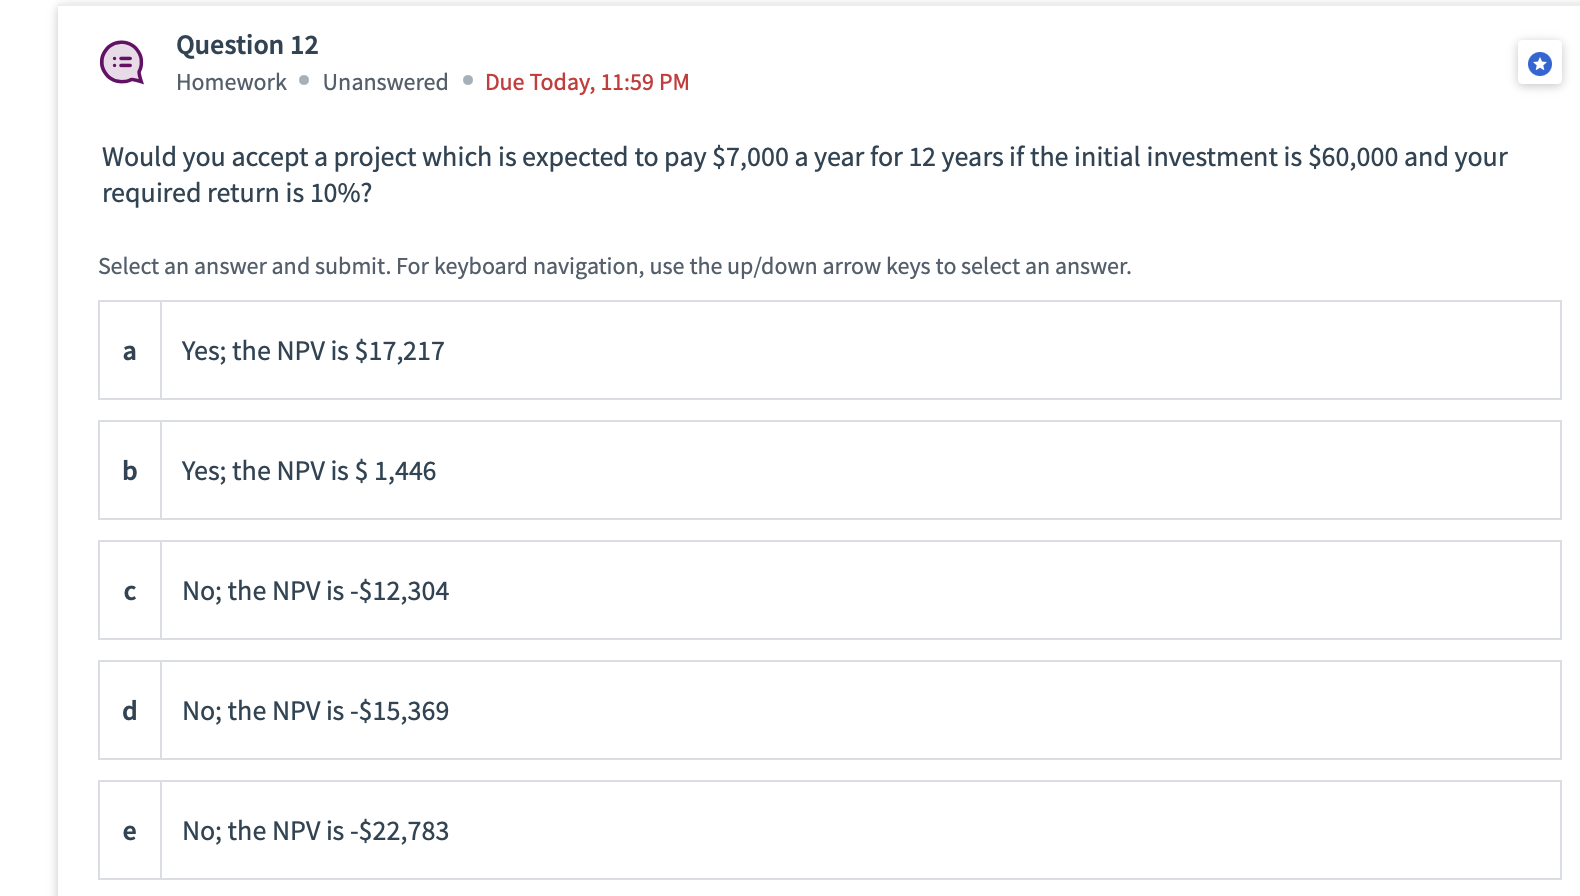Click the "Unanswered" status text
Viewport: 1580px width, 896px height.
click(385, 82)
